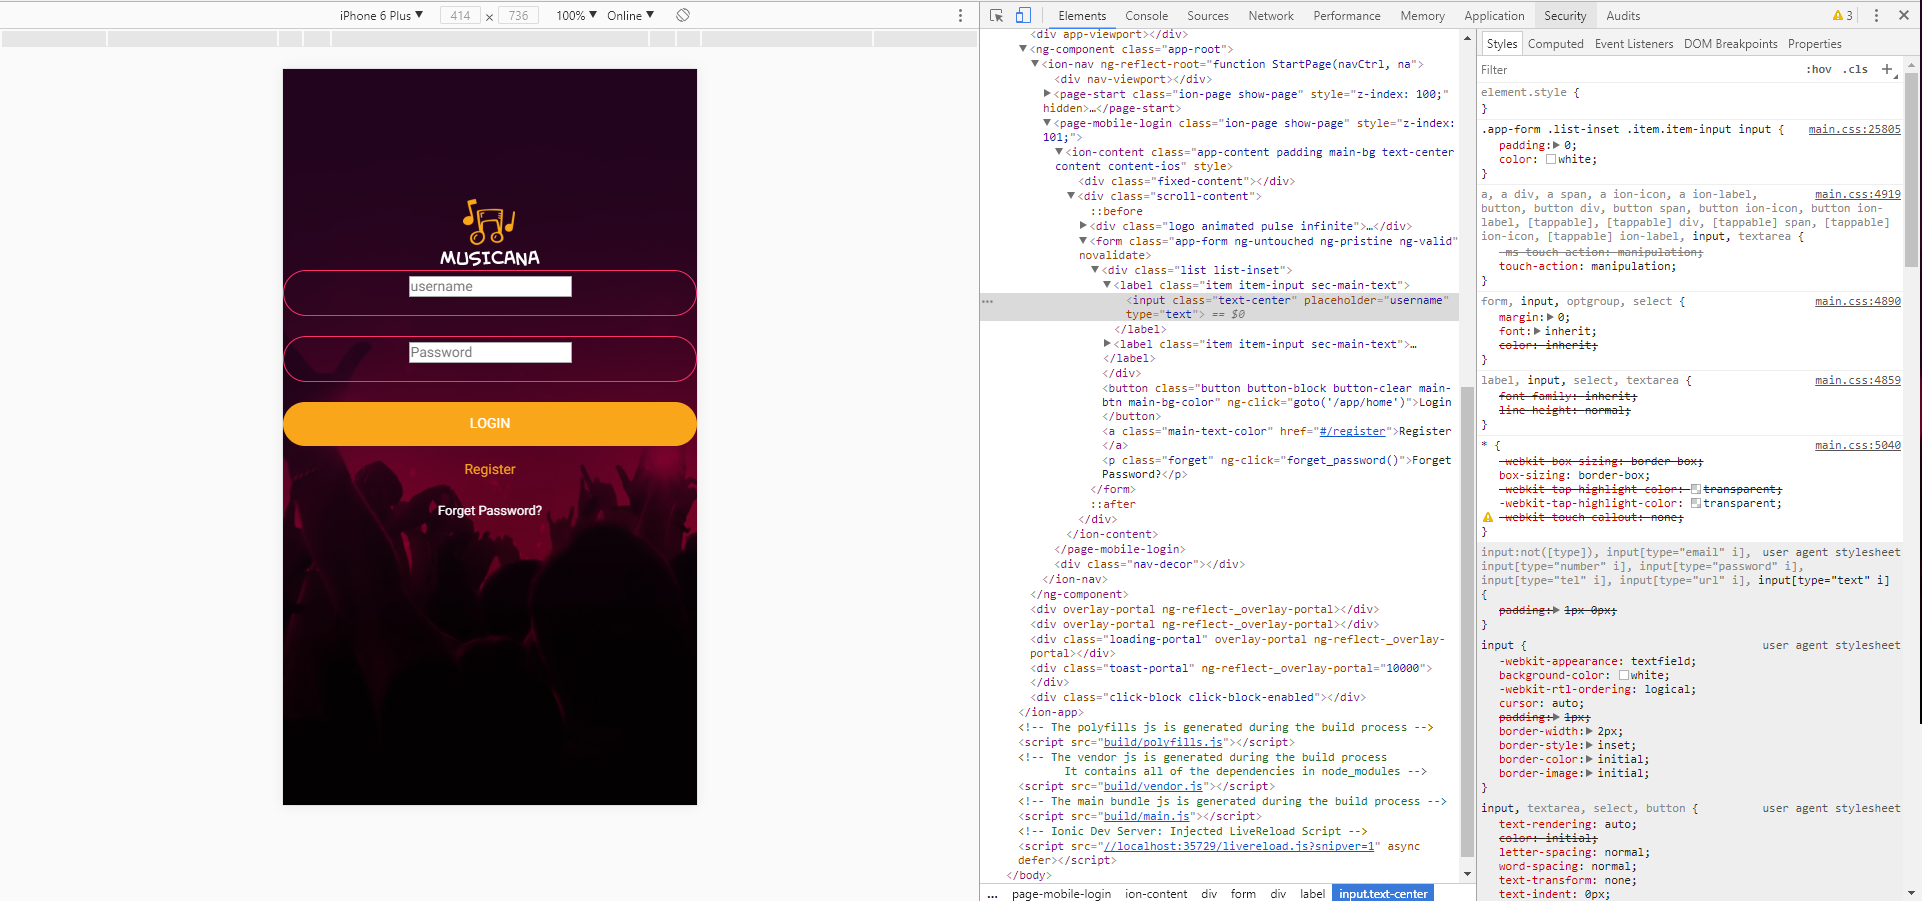This screenshot has width=1922, height=901.
Task: Expand the margin shorthand property
Action: 1550,317
